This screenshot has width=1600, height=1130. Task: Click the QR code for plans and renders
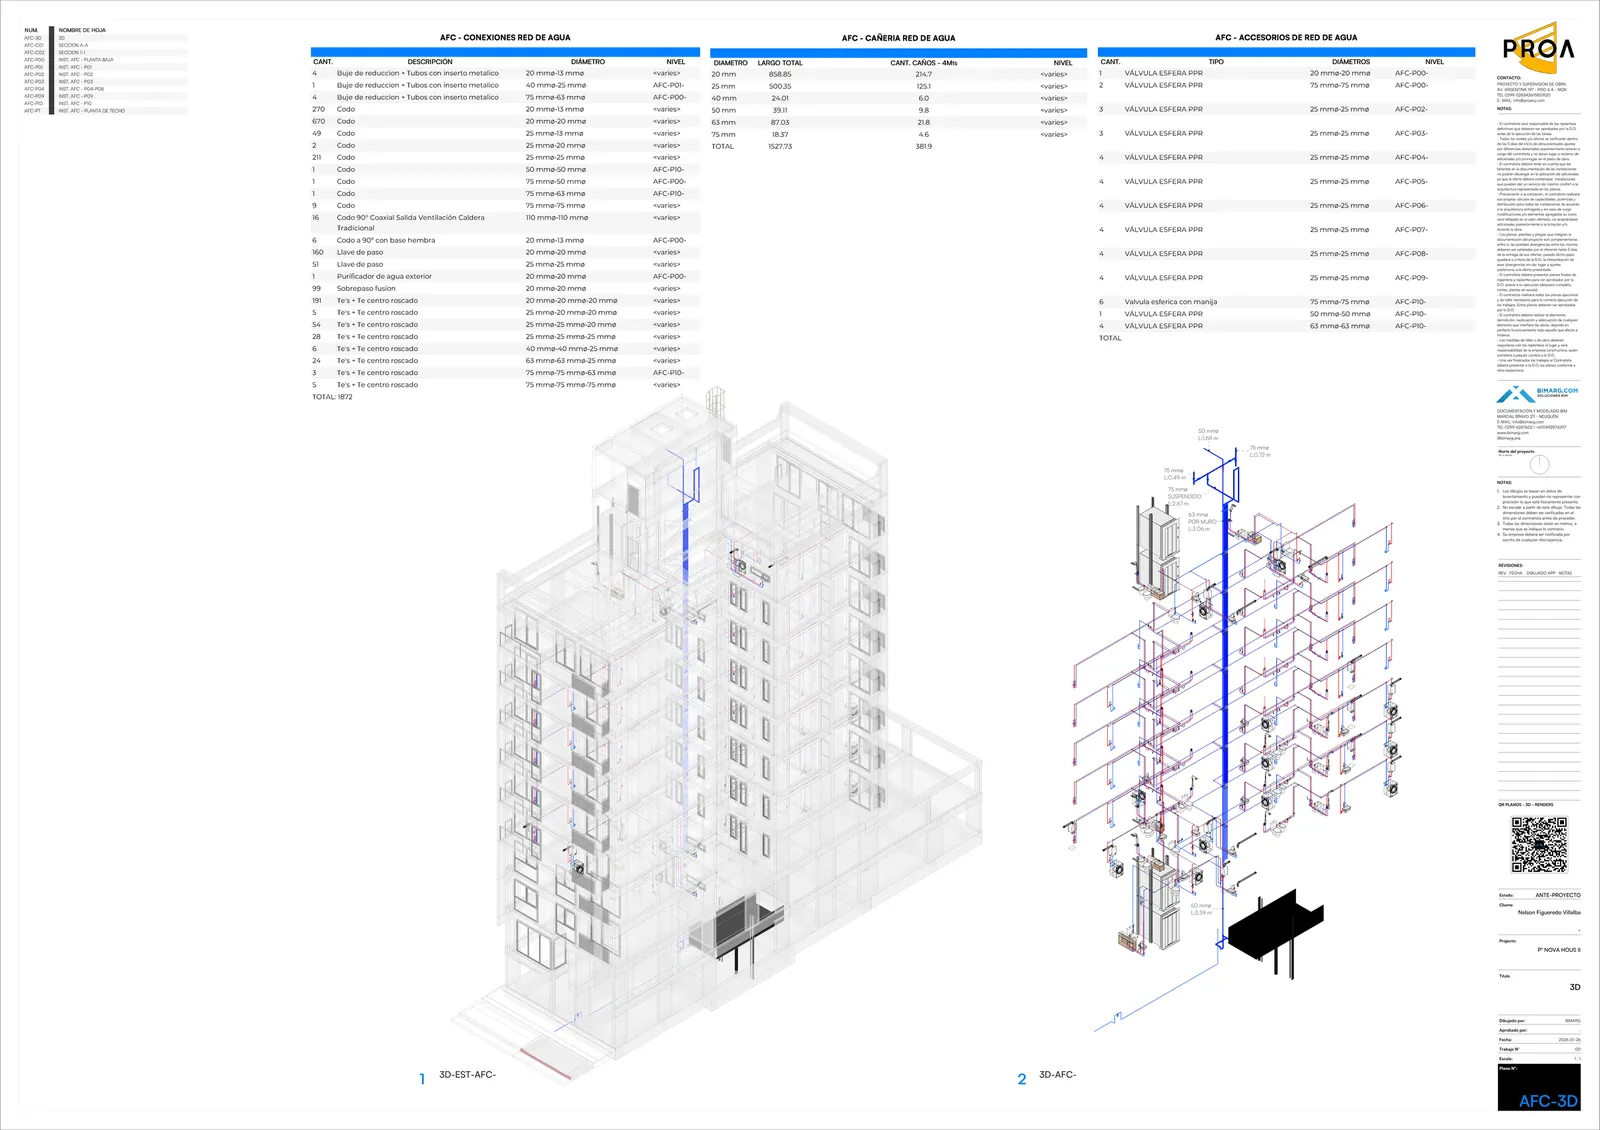[1539, 844]
